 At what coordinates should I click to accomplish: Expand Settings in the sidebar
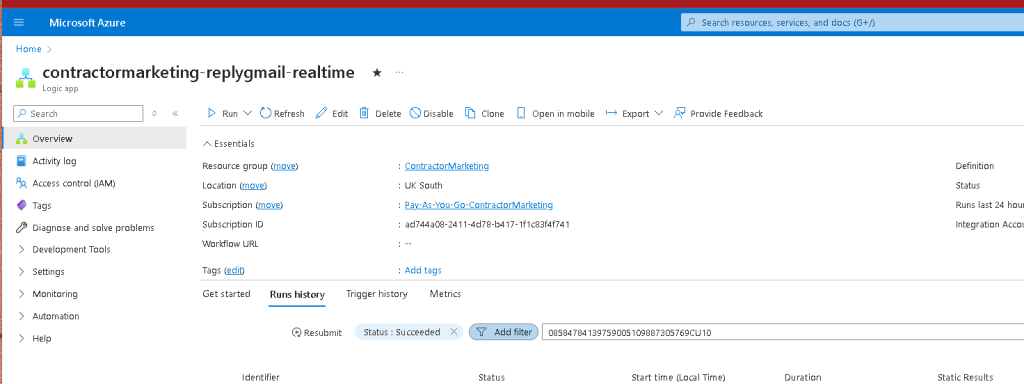tap(22, 272)
